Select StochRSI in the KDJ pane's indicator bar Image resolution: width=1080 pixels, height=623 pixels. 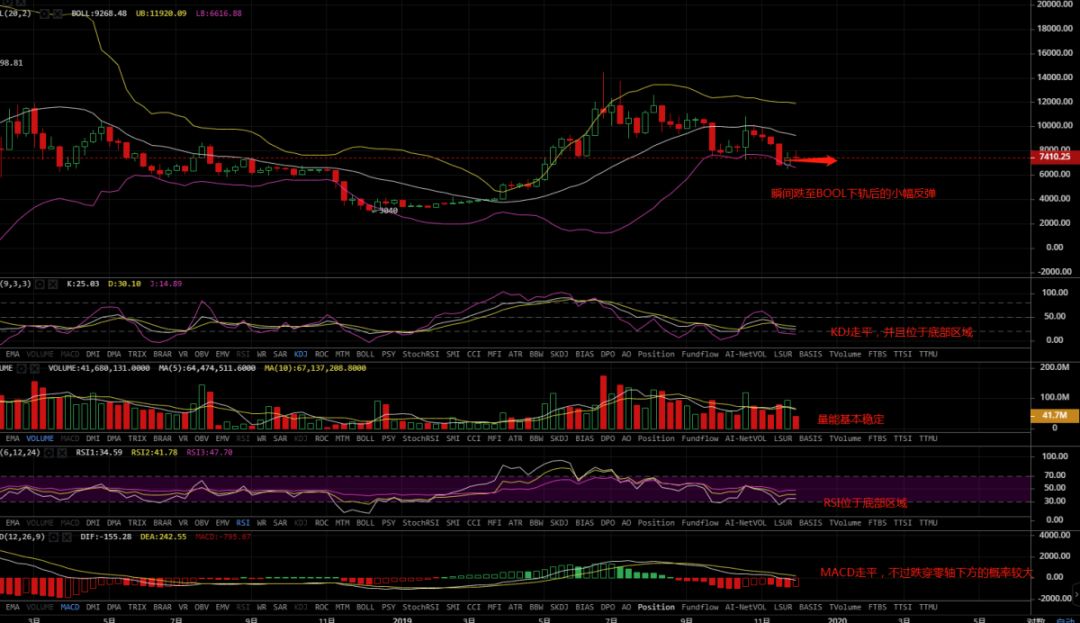tap(419, 354)
